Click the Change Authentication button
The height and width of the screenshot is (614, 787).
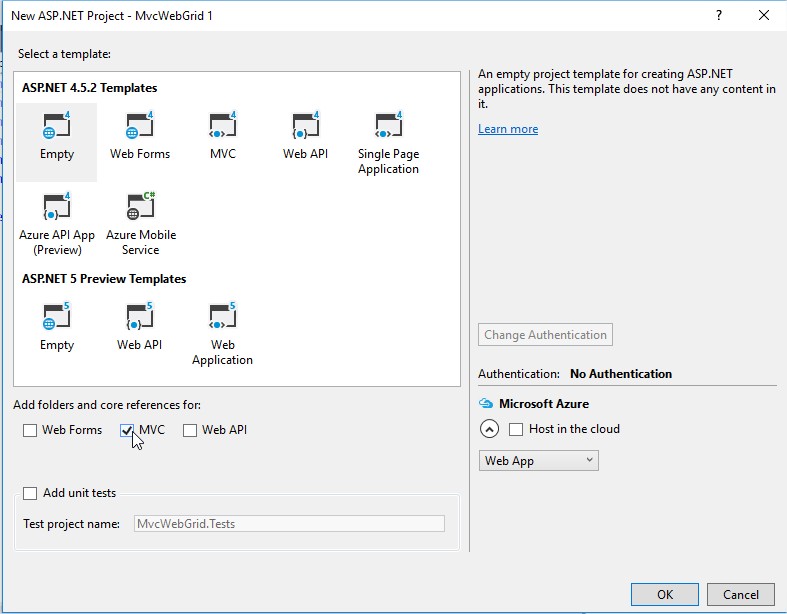point(545,334)
